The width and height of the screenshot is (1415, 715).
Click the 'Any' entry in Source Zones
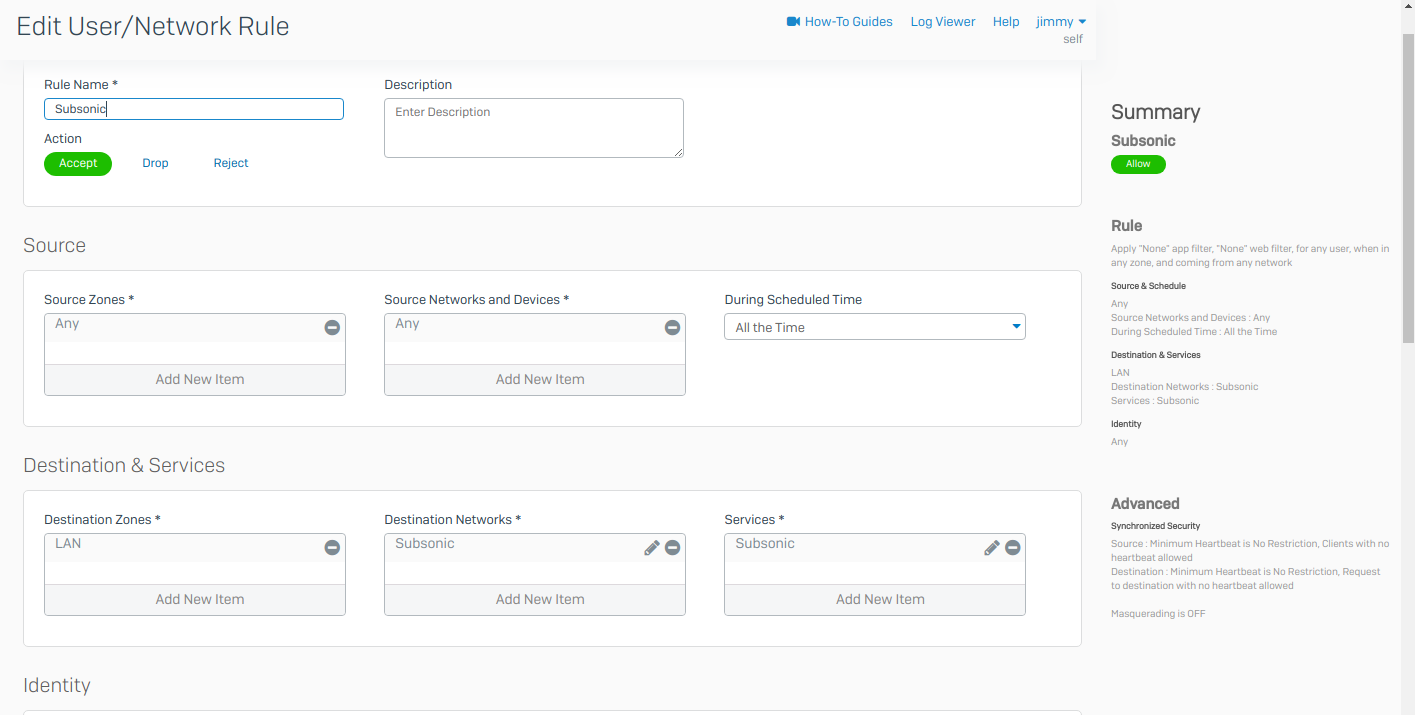click(67, 324)
